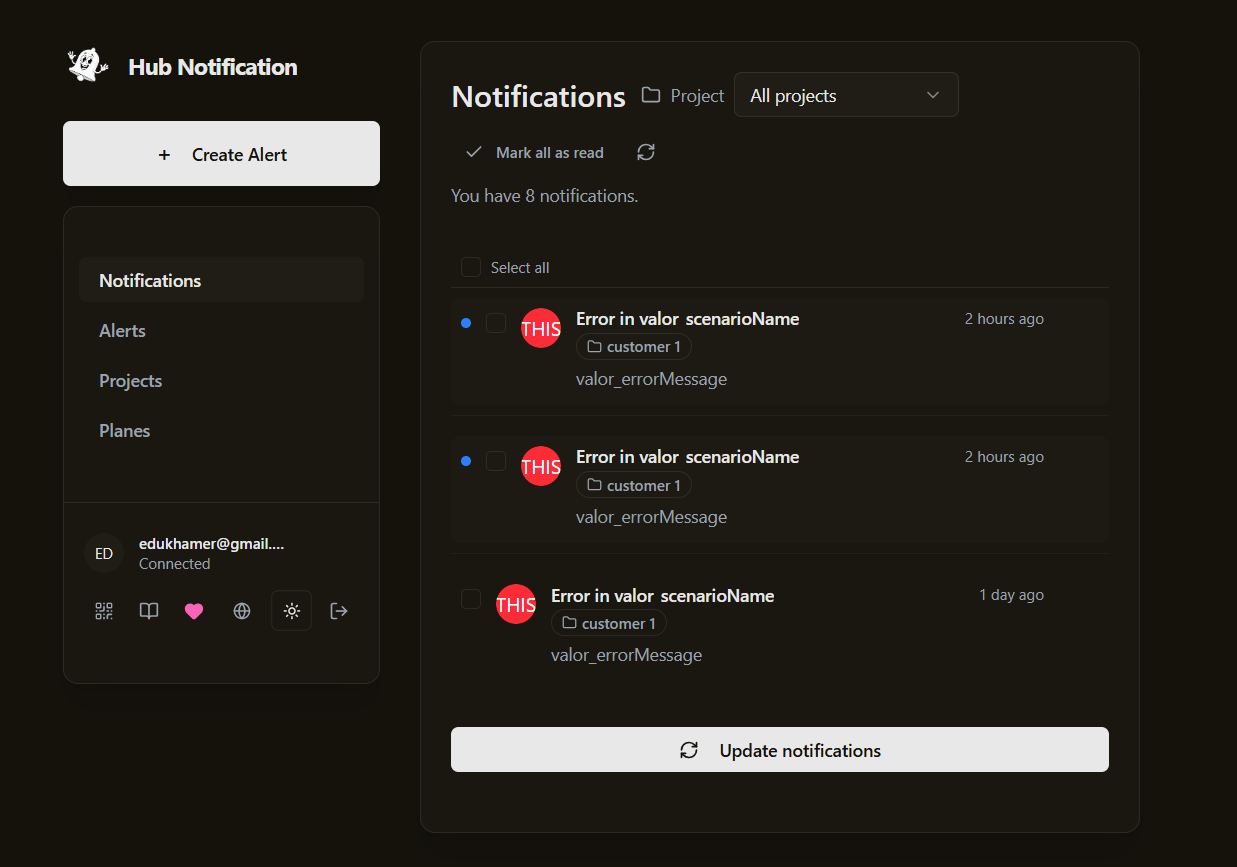Image resolution: width=1237 pixels, height=867 pixels.
Task: Select the 1 day ago notification checkbox
Action: [x=471, y=599]
